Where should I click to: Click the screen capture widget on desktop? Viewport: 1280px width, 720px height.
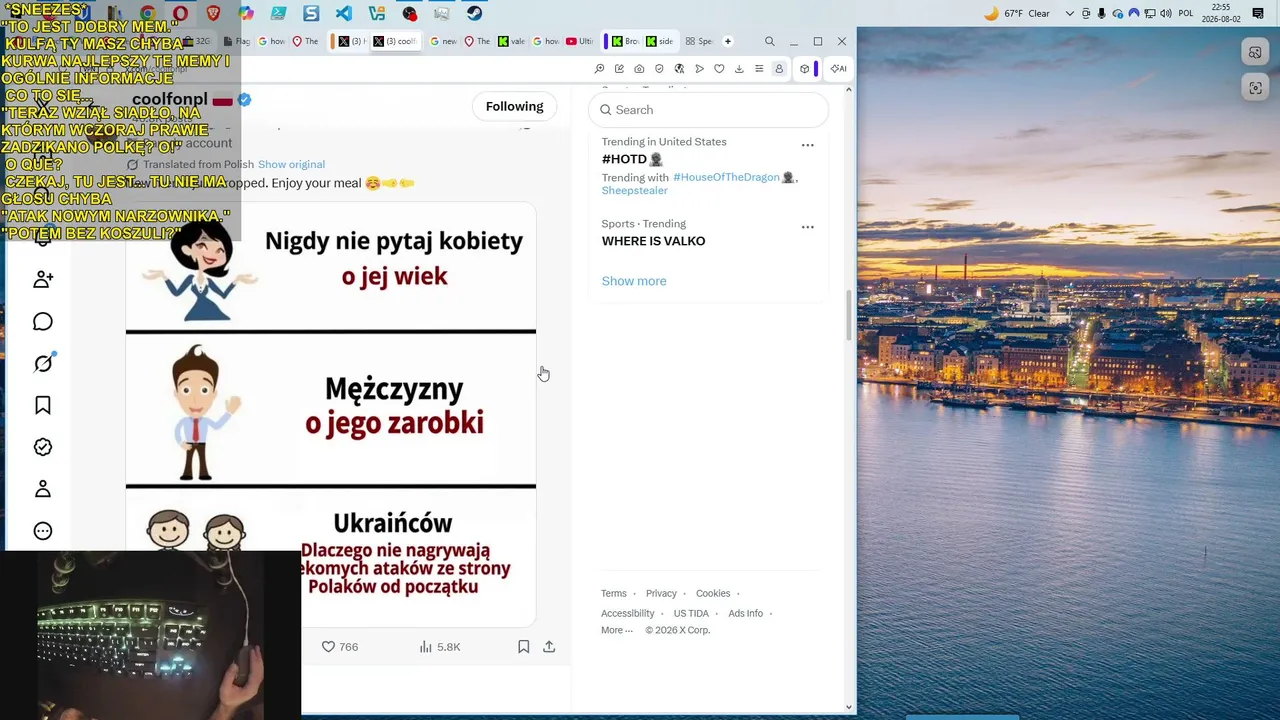pos(1255,88)
